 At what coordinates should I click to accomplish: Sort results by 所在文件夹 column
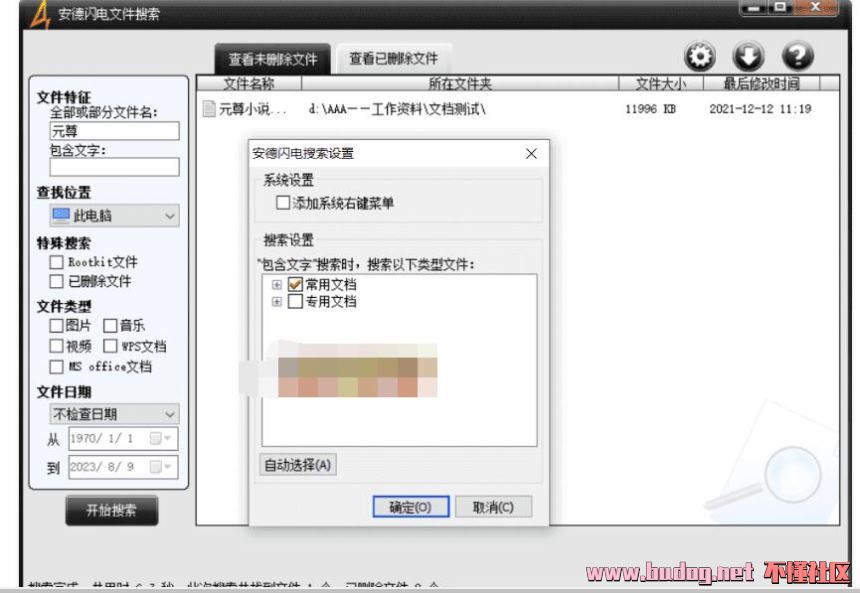click(460, 83)
